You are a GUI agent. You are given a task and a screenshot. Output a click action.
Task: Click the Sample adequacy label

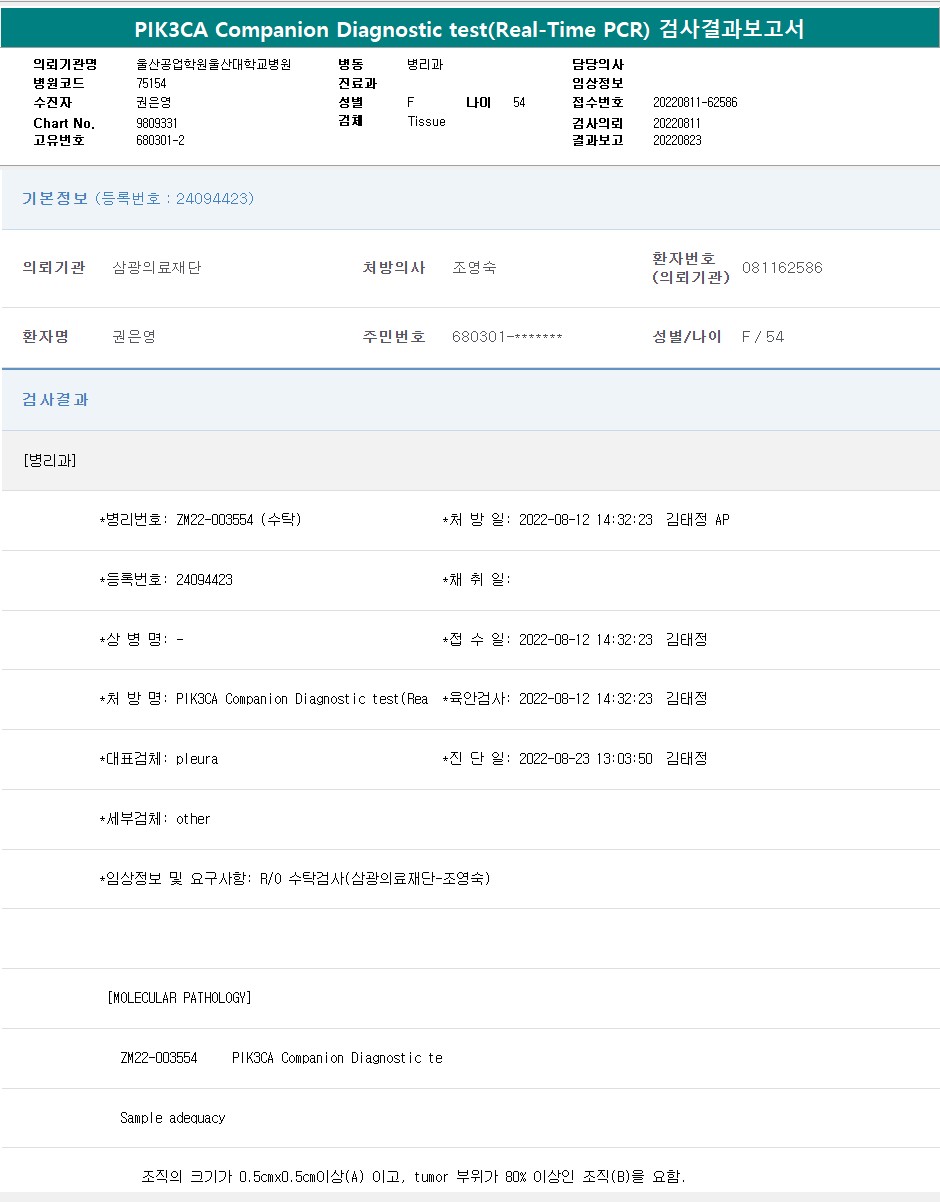tap(172, 1118)
